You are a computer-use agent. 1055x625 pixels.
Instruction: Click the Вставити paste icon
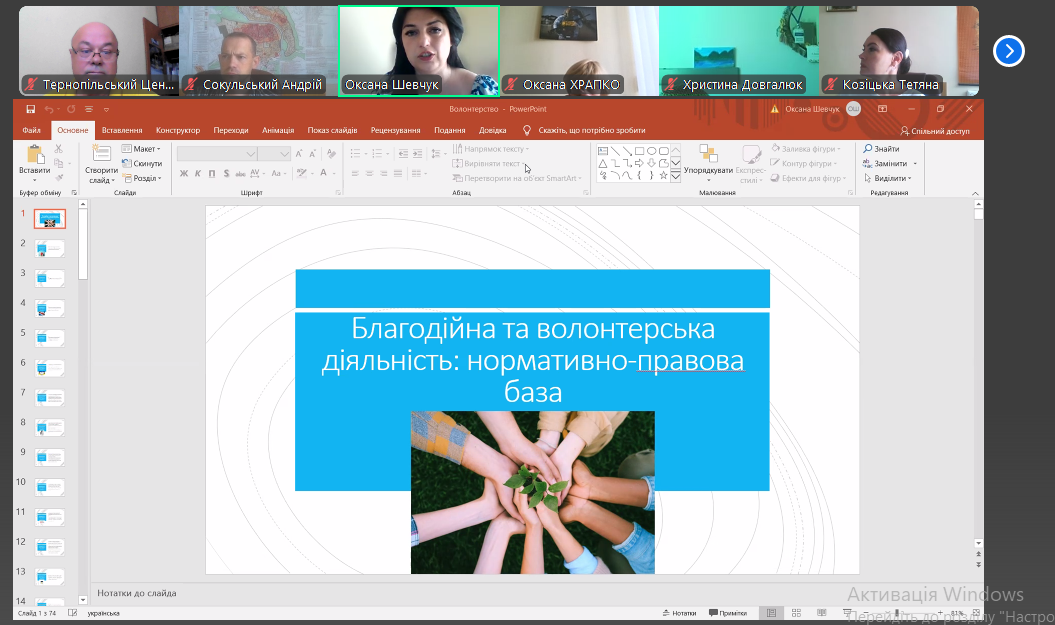click(35, 155)
